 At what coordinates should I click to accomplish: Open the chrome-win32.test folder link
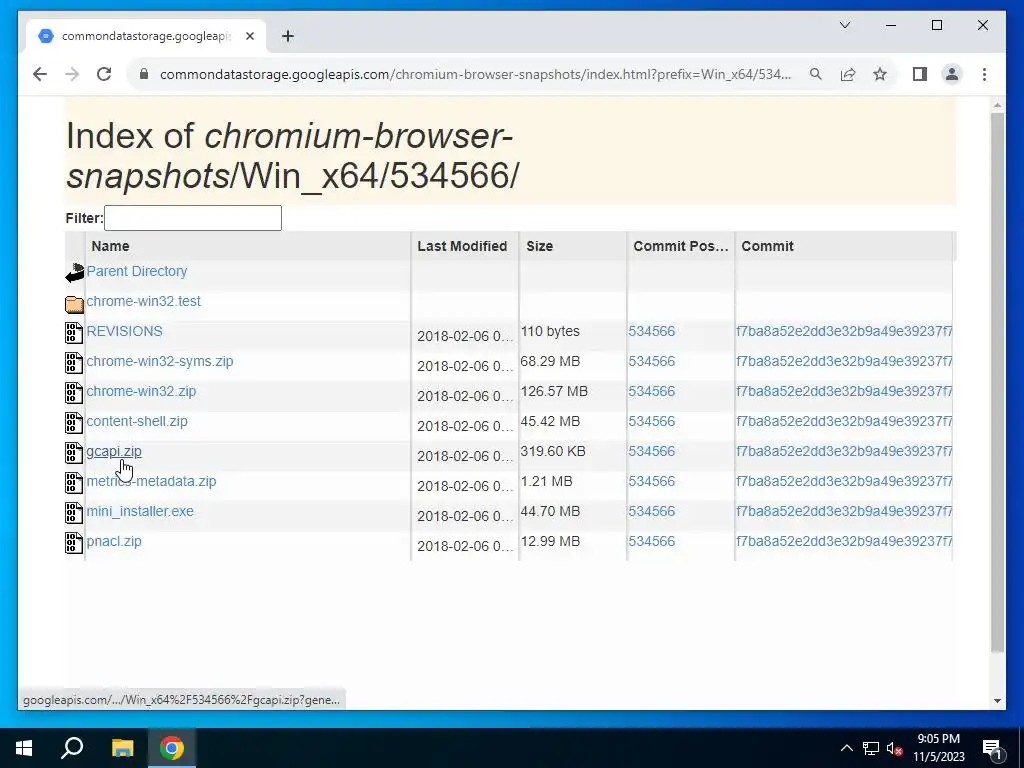coord(143,301)
